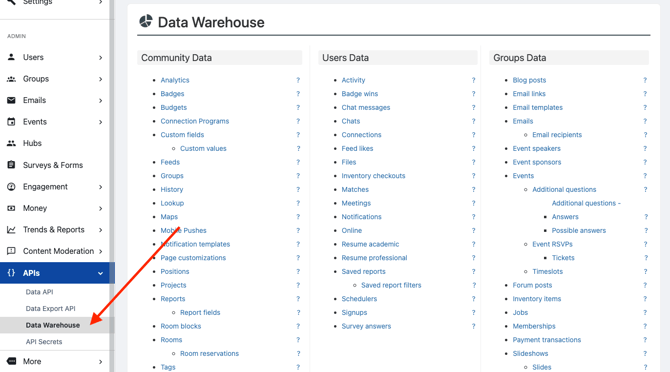670x372 pixels.
Task: Select the Data Warehouse submenu item
Action: 53,325
